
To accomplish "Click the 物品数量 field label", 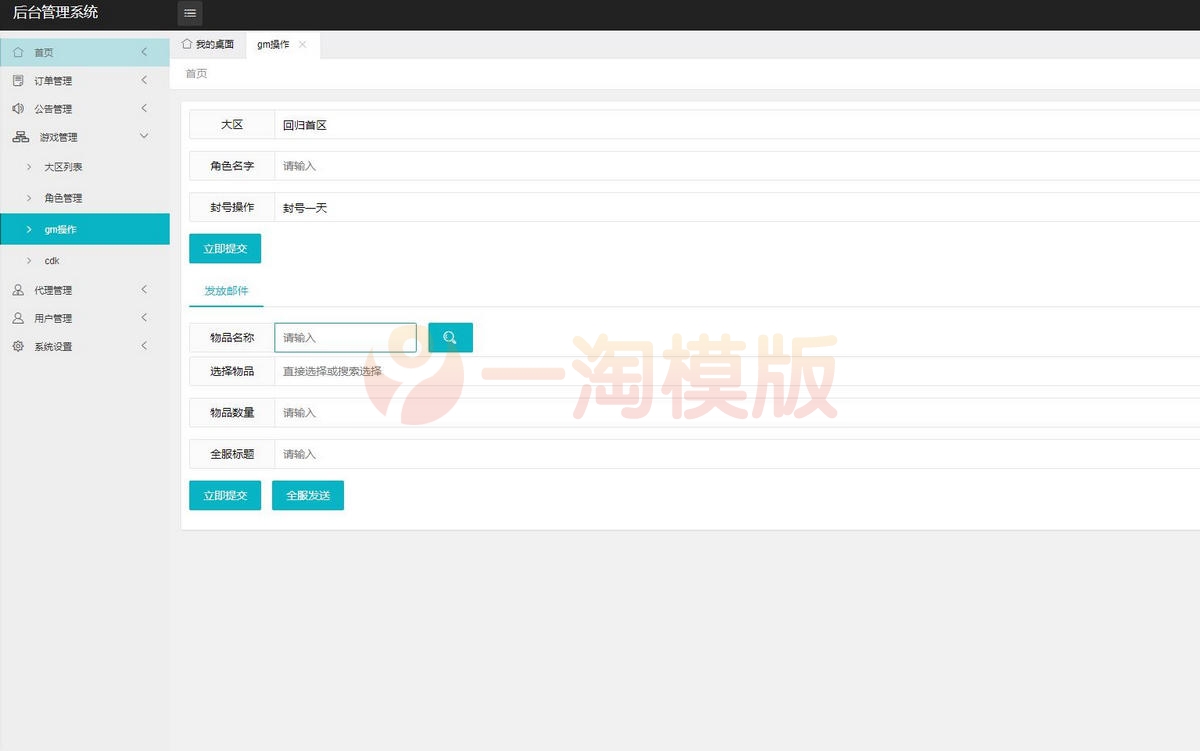I will coord(232,413).
